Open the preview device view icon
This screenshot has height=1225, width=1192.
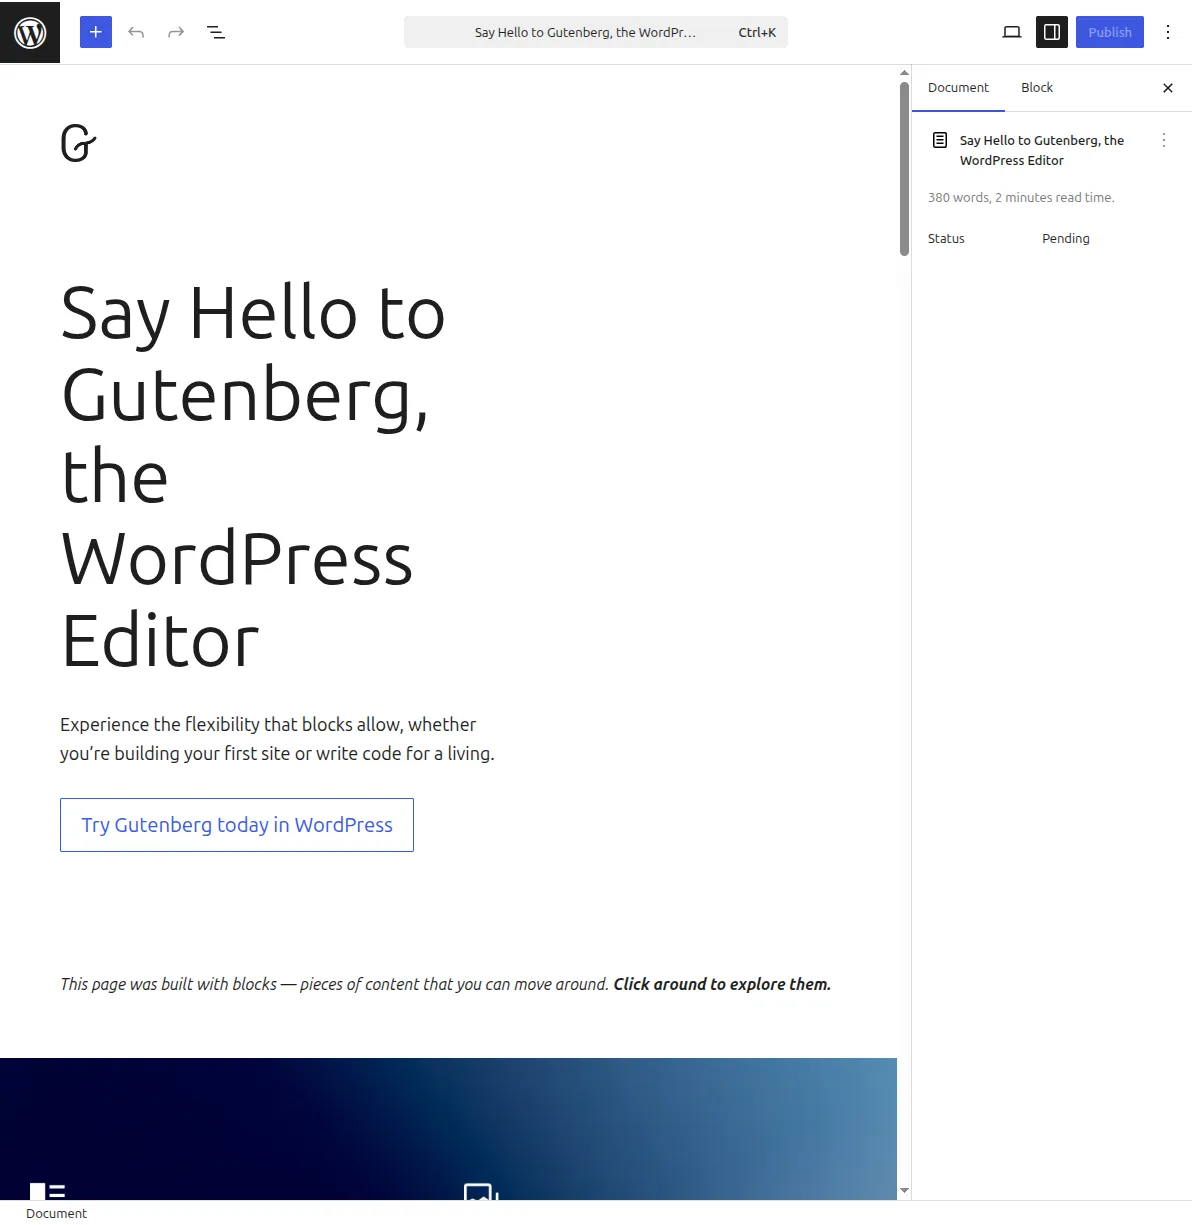point(1011,31)
